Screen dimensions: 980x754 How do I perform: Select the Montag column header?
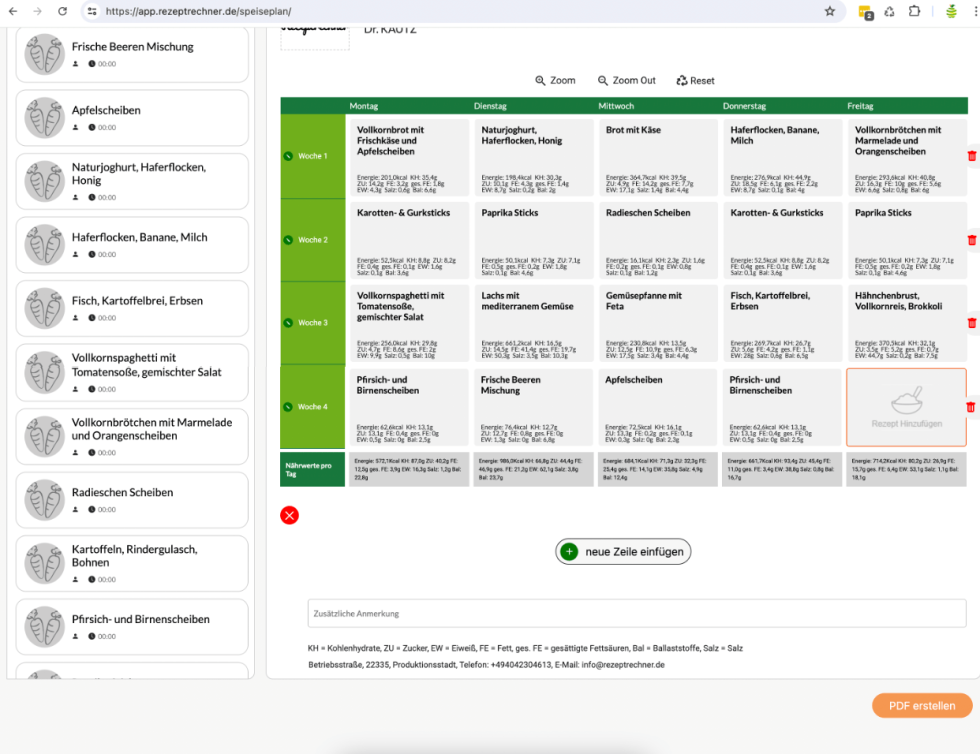coord(364,106)
